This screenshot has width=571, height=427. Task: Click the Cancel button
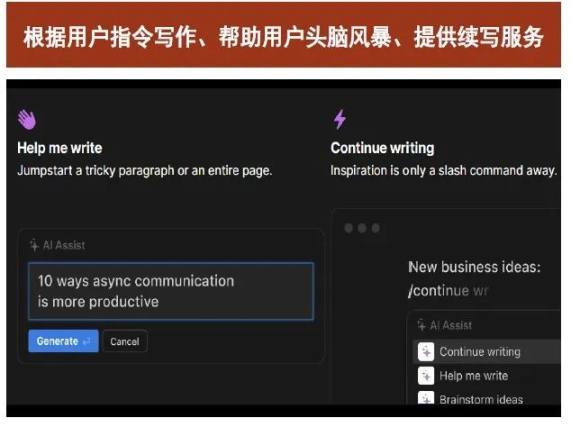tap(125, 341)
